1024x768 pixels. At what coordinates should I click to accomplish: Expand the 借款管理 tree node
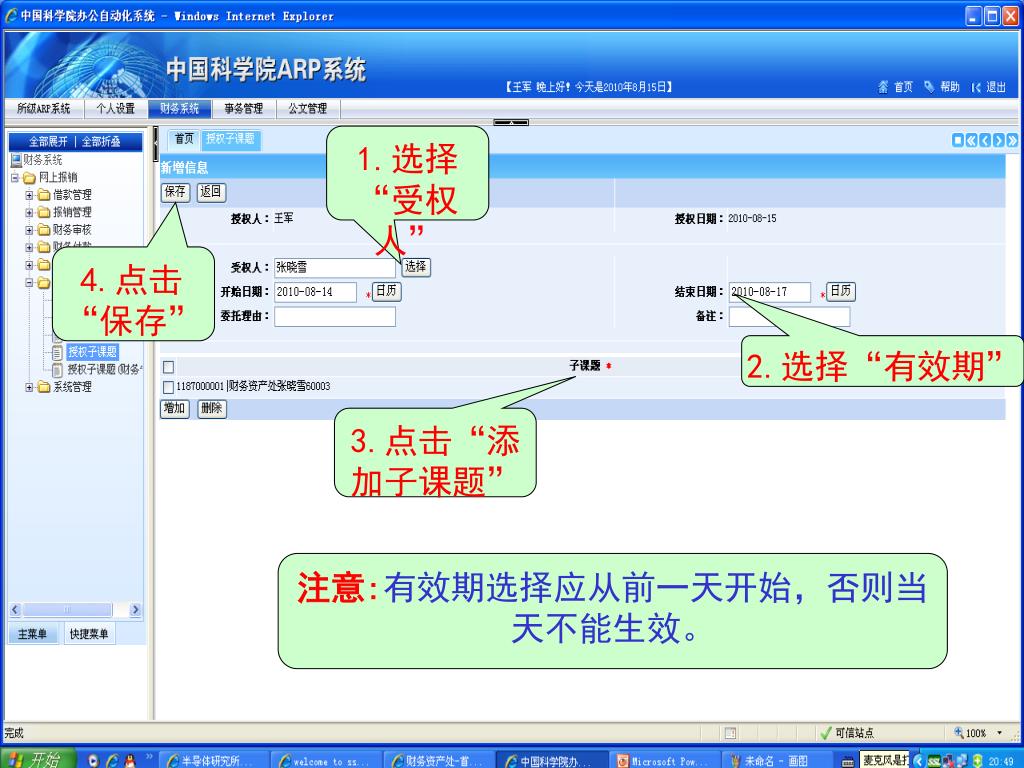click(x=29, y=195)
